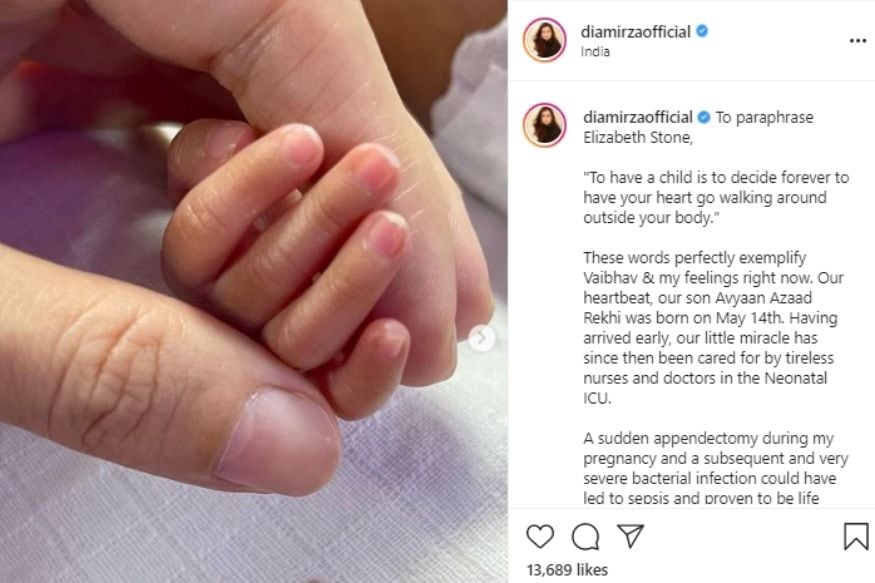Open the India location tag
This screenshot has width=875, height=583.
tap(595, 52)
